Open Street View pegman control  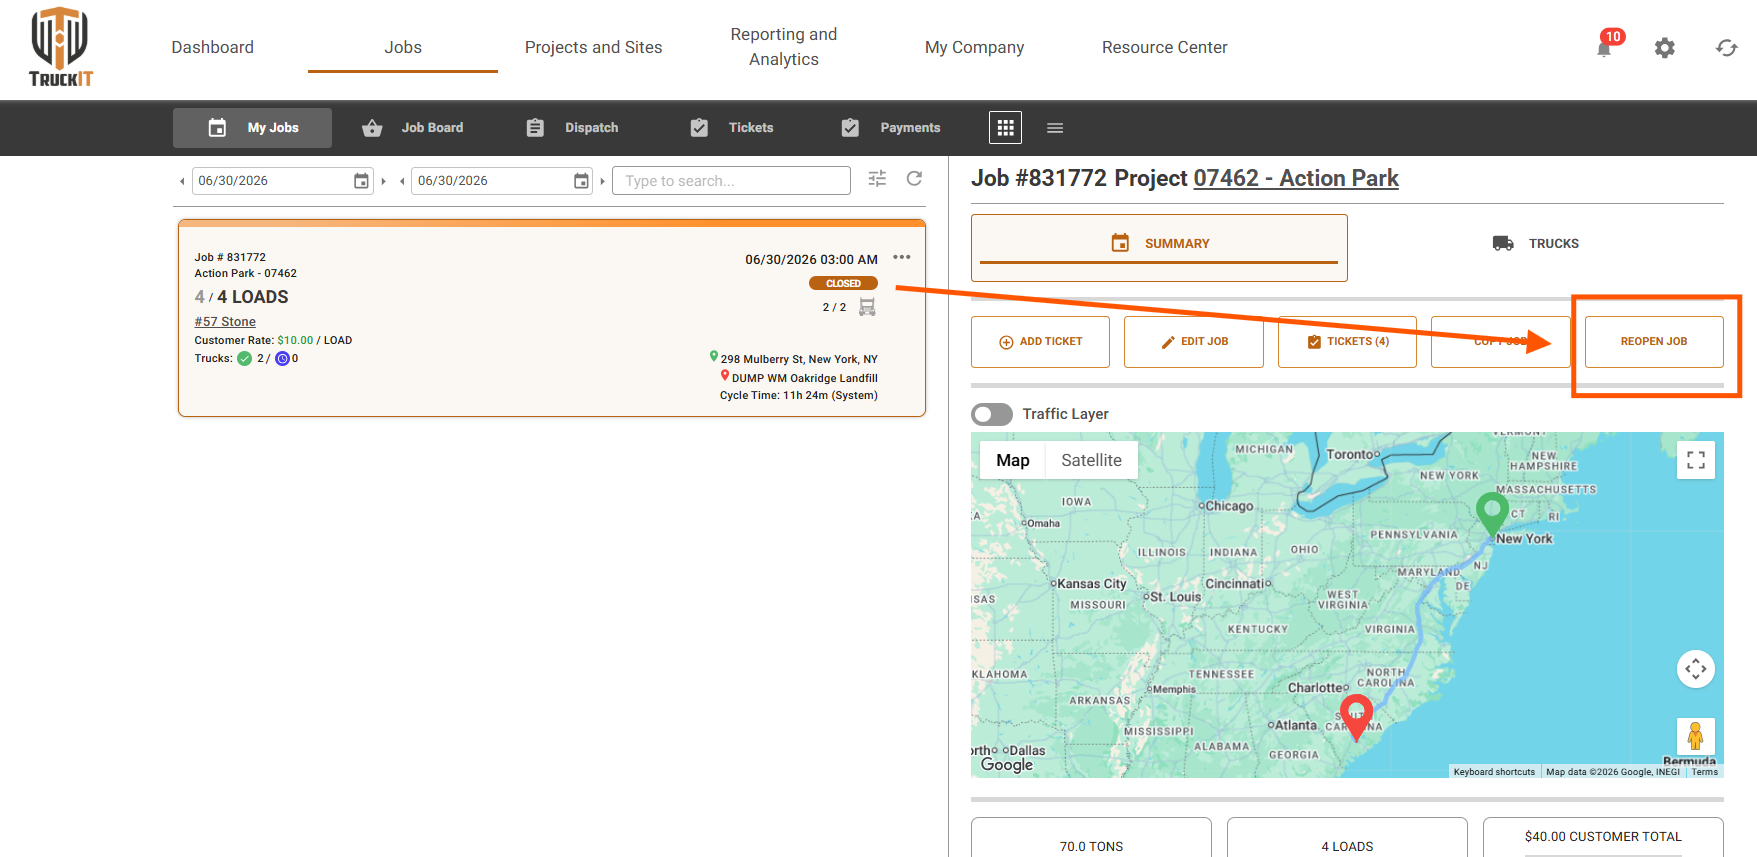point(1696,736)
